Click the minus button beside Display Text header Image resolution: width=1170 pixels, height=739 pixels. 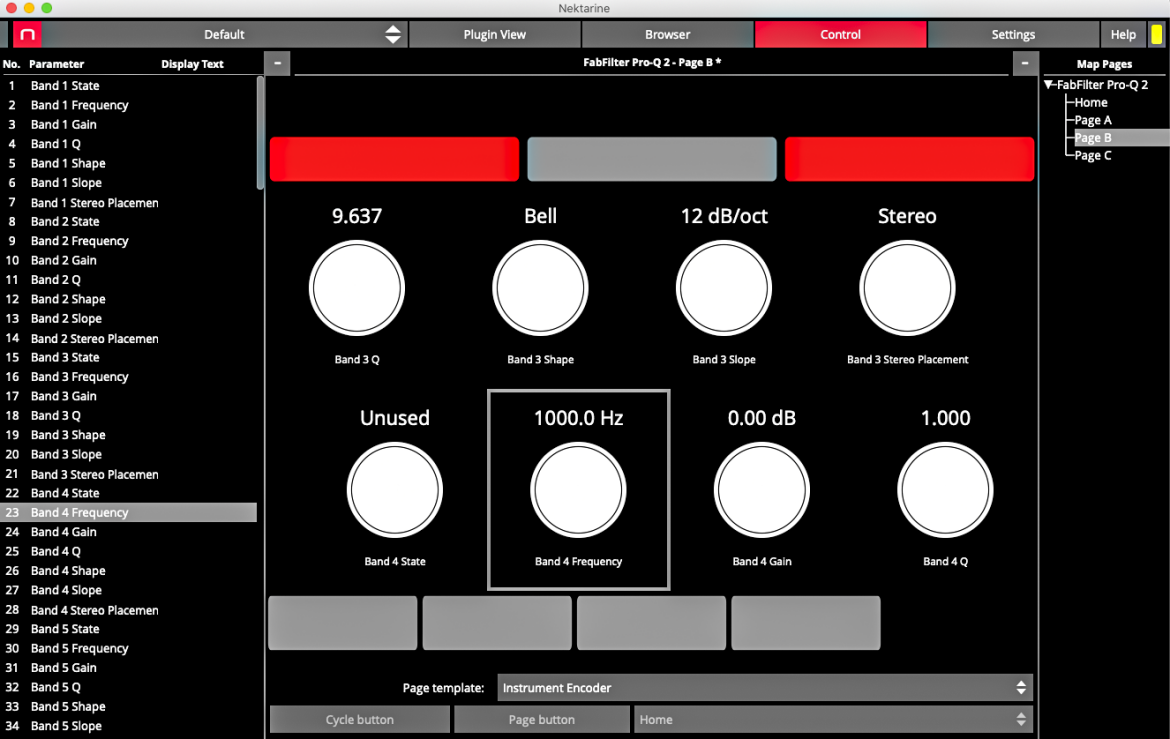(x=278, y=63)
